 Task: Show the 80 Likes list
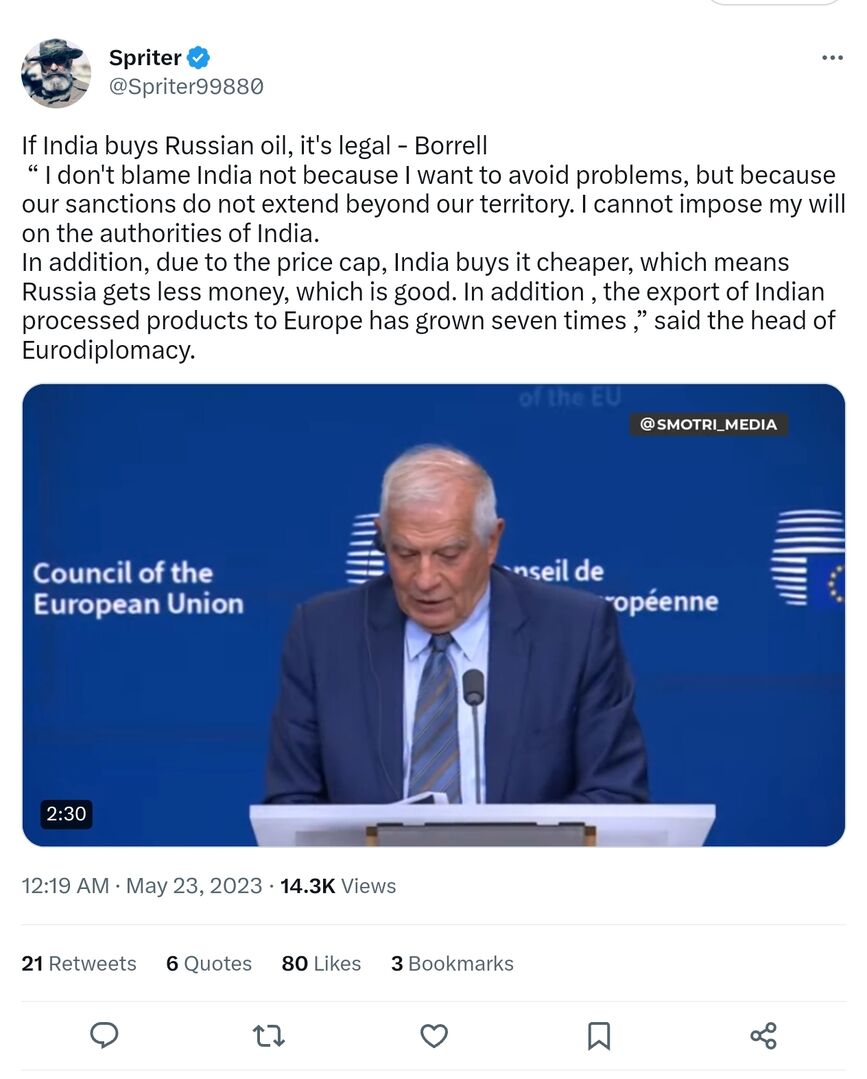pos(321,964)
